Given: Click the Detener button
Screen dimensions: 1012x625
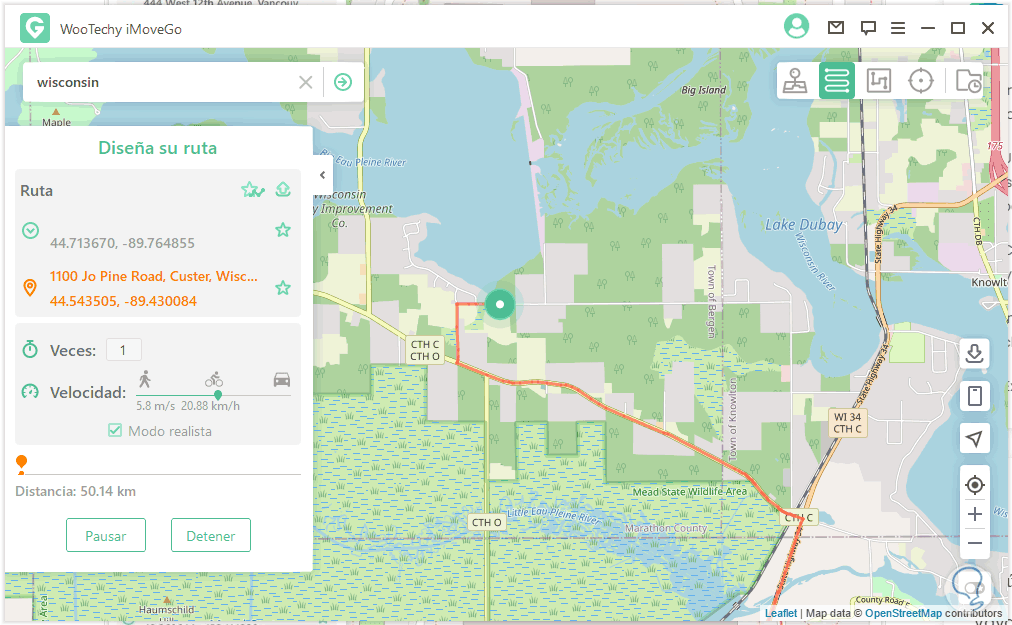Looking at the screenshot, I should tap(210, 535).
